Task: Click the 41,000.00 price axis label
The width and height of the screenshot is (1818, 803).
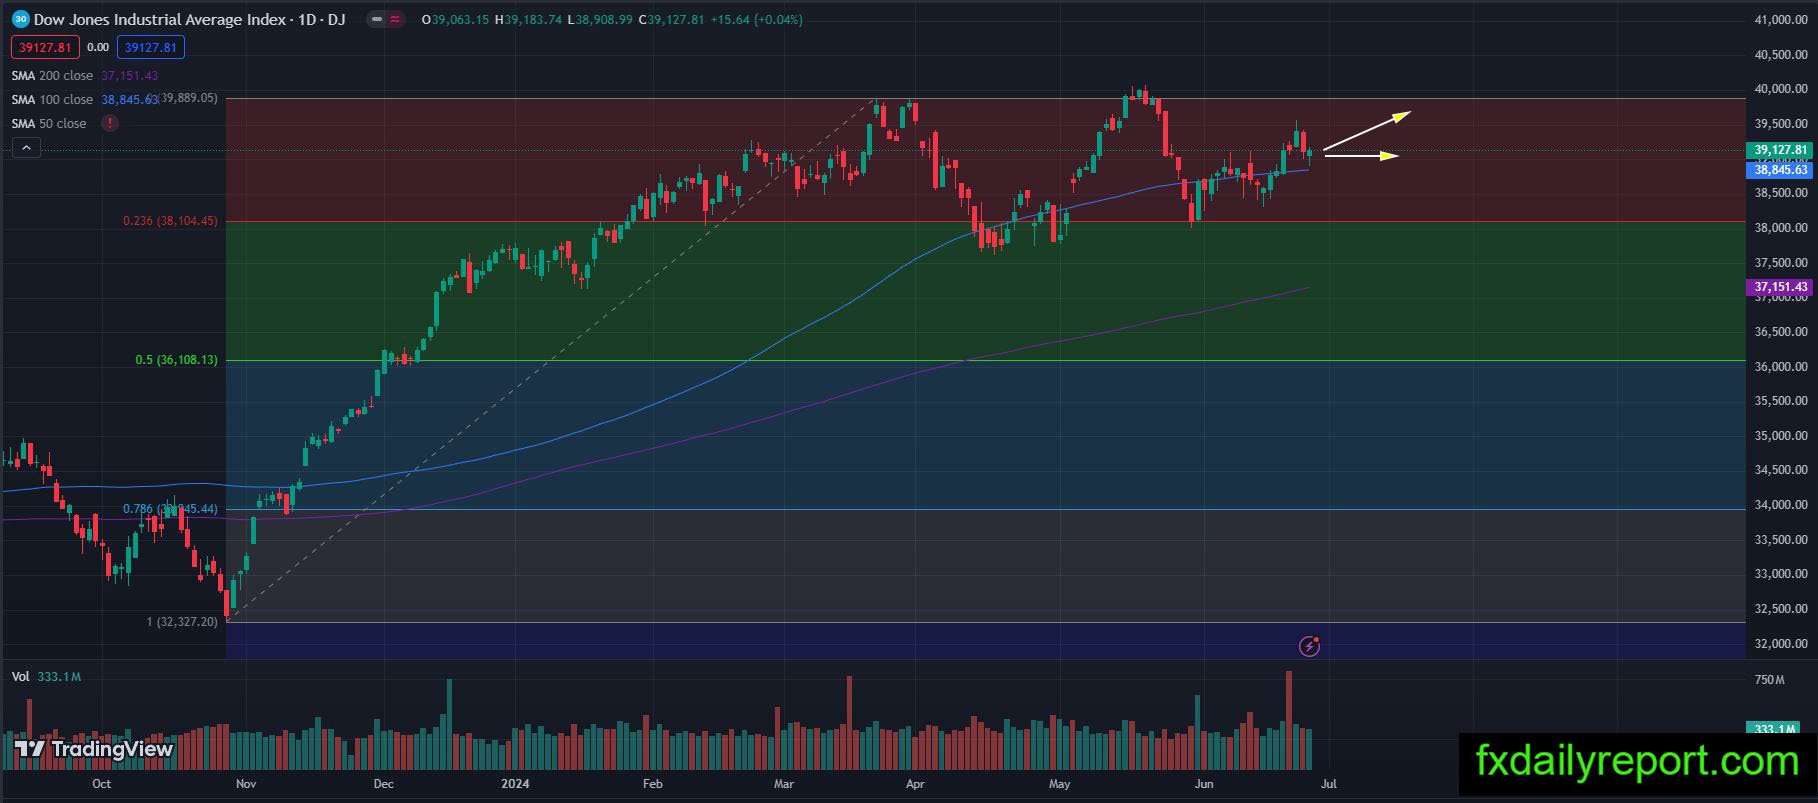Action: 1781,20
